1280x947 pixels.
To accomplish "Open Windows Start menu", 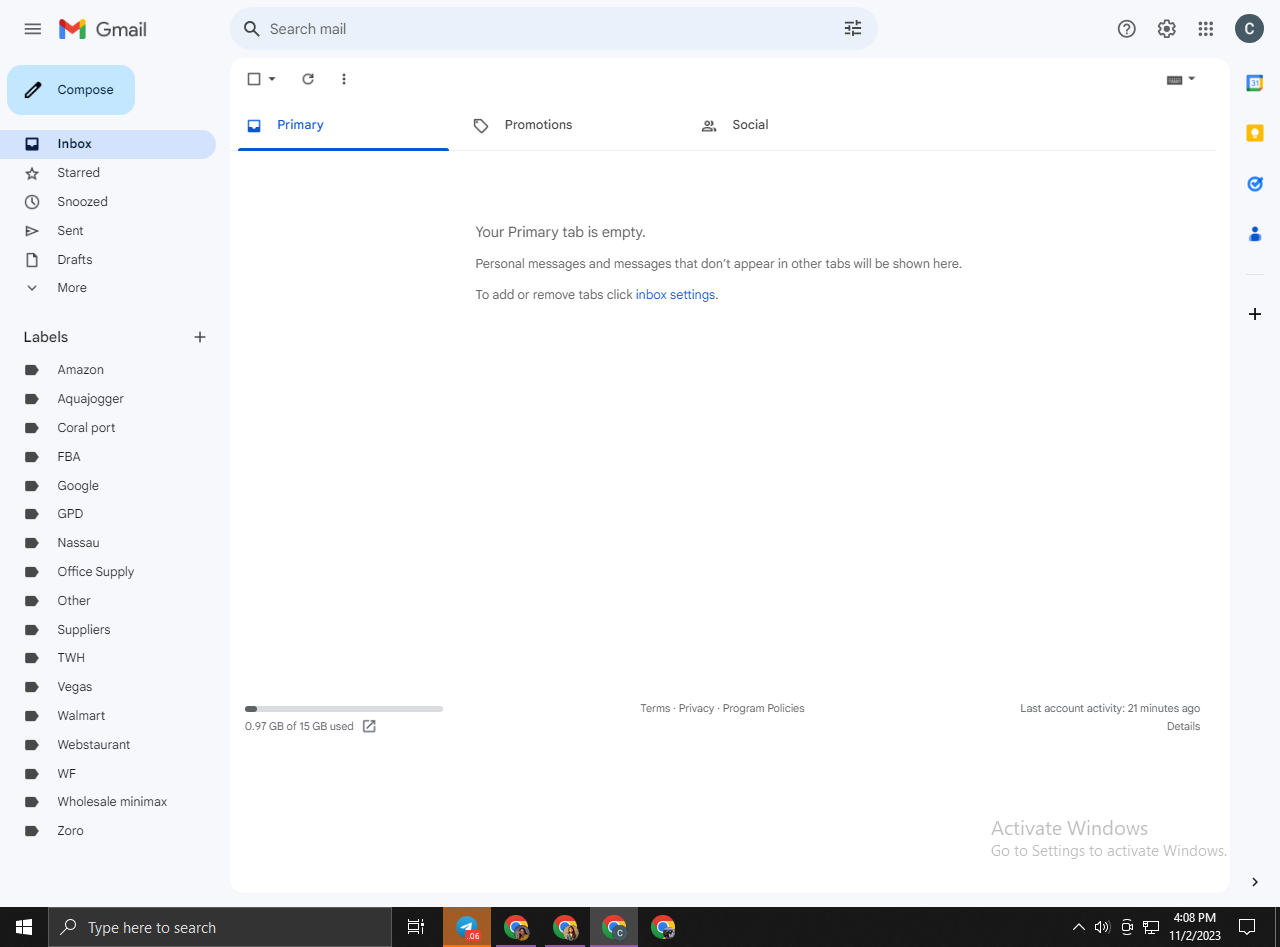I will (x=24, y=927).
